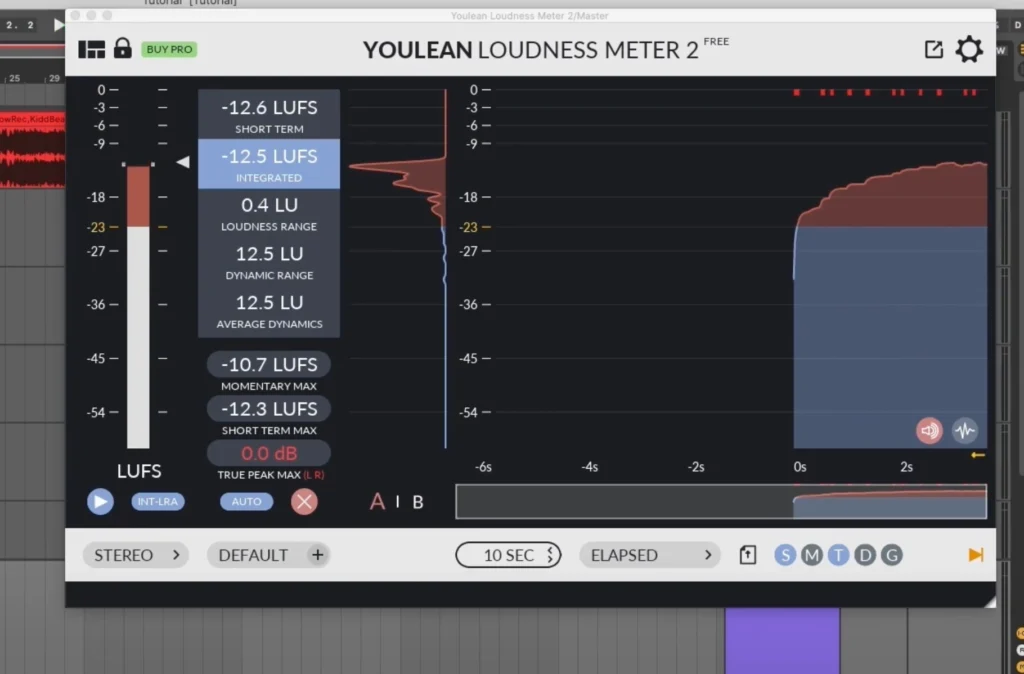This screenshot has width=1024, height=674.
Task: Change the 10 SEC time window
Action: pyautogui.click(x=508, y=555)
